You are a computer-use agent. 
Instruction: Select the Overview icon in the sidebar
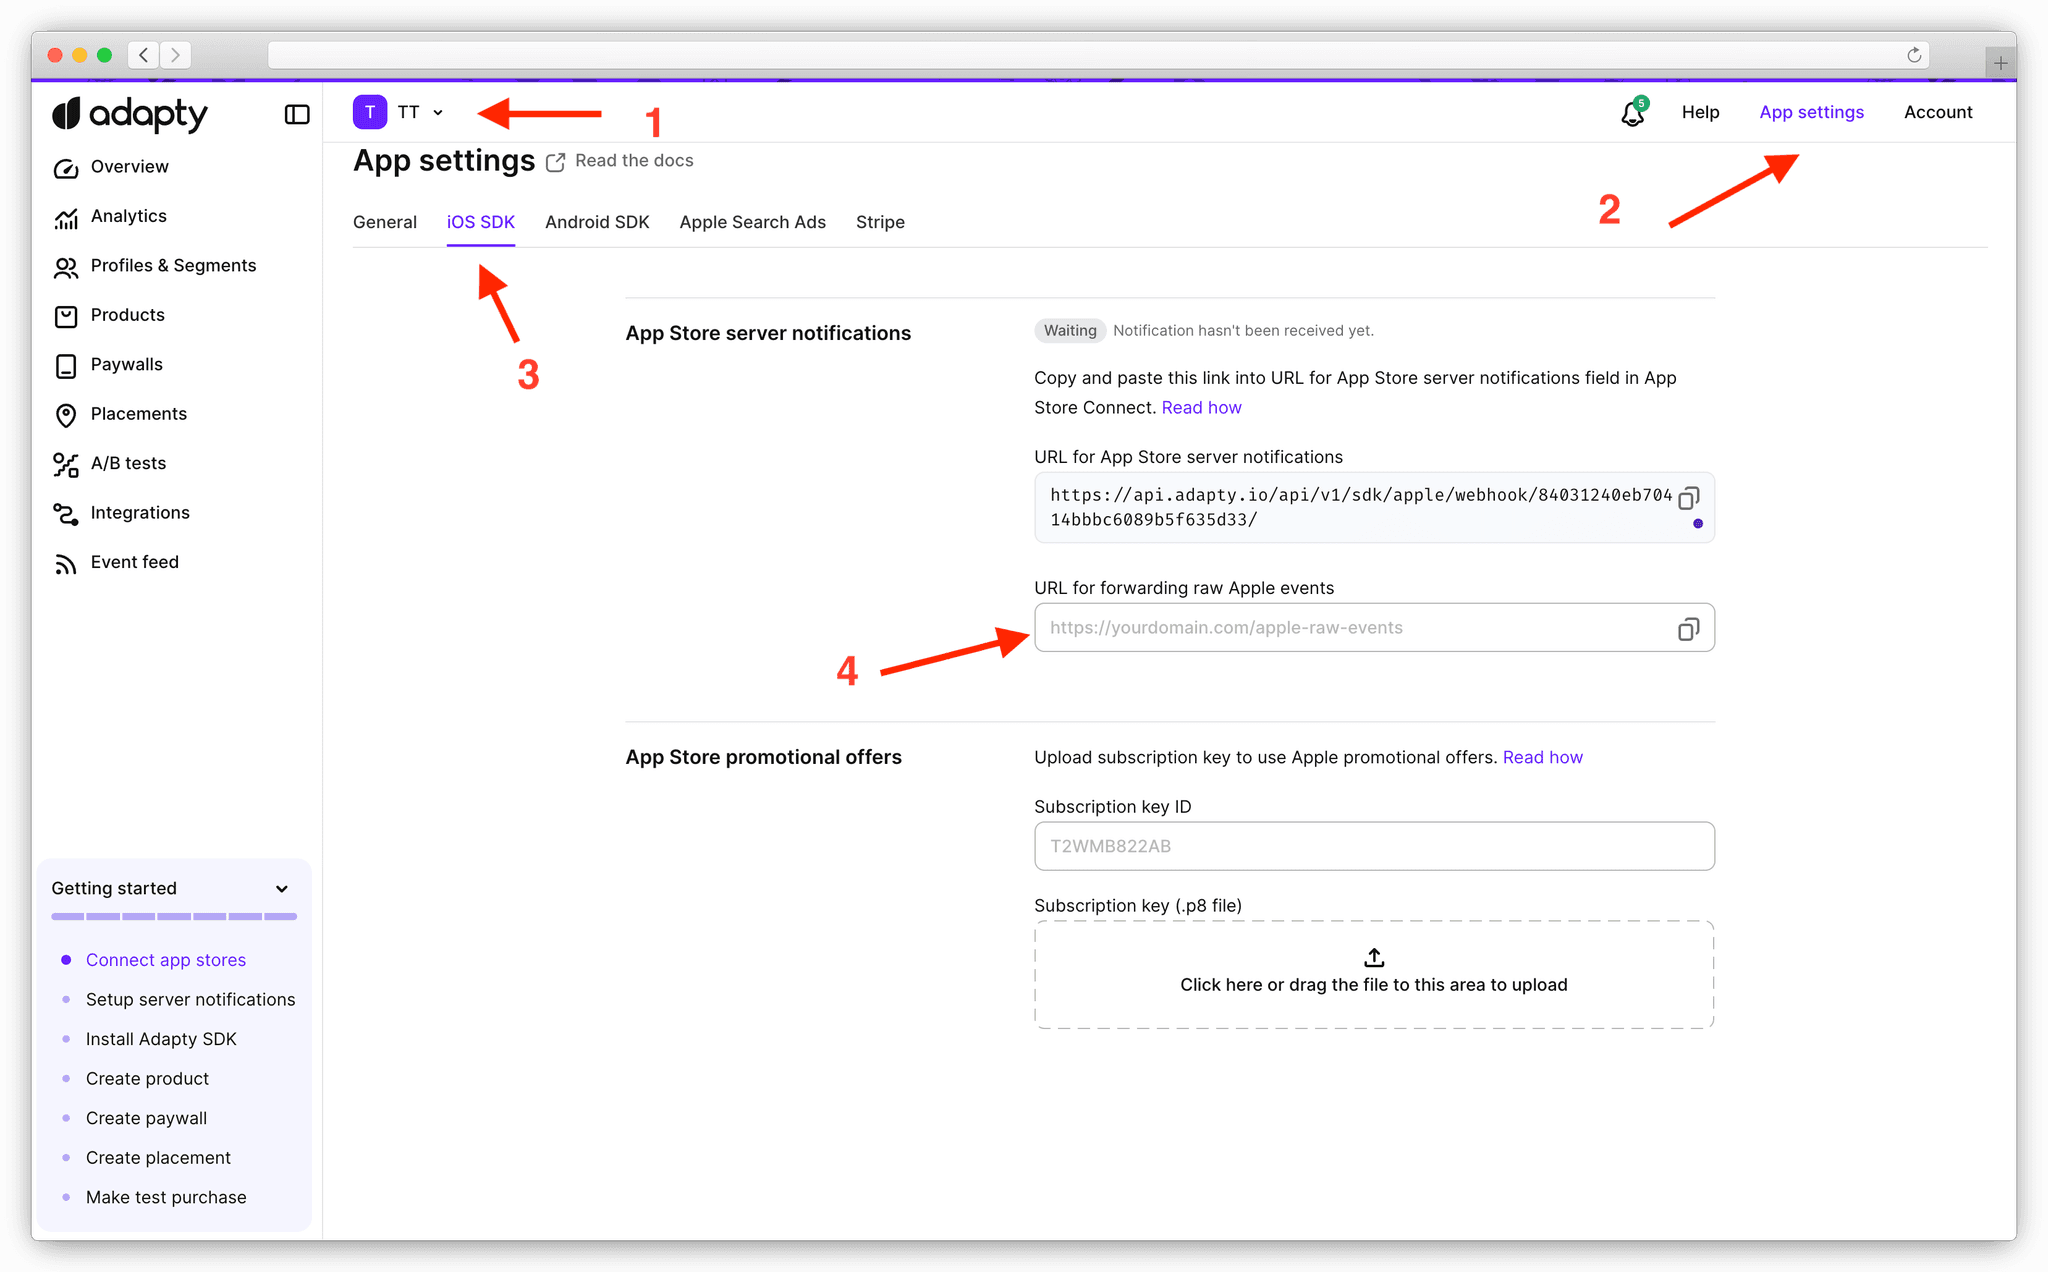pyautogui.click(x=66, y=167)
